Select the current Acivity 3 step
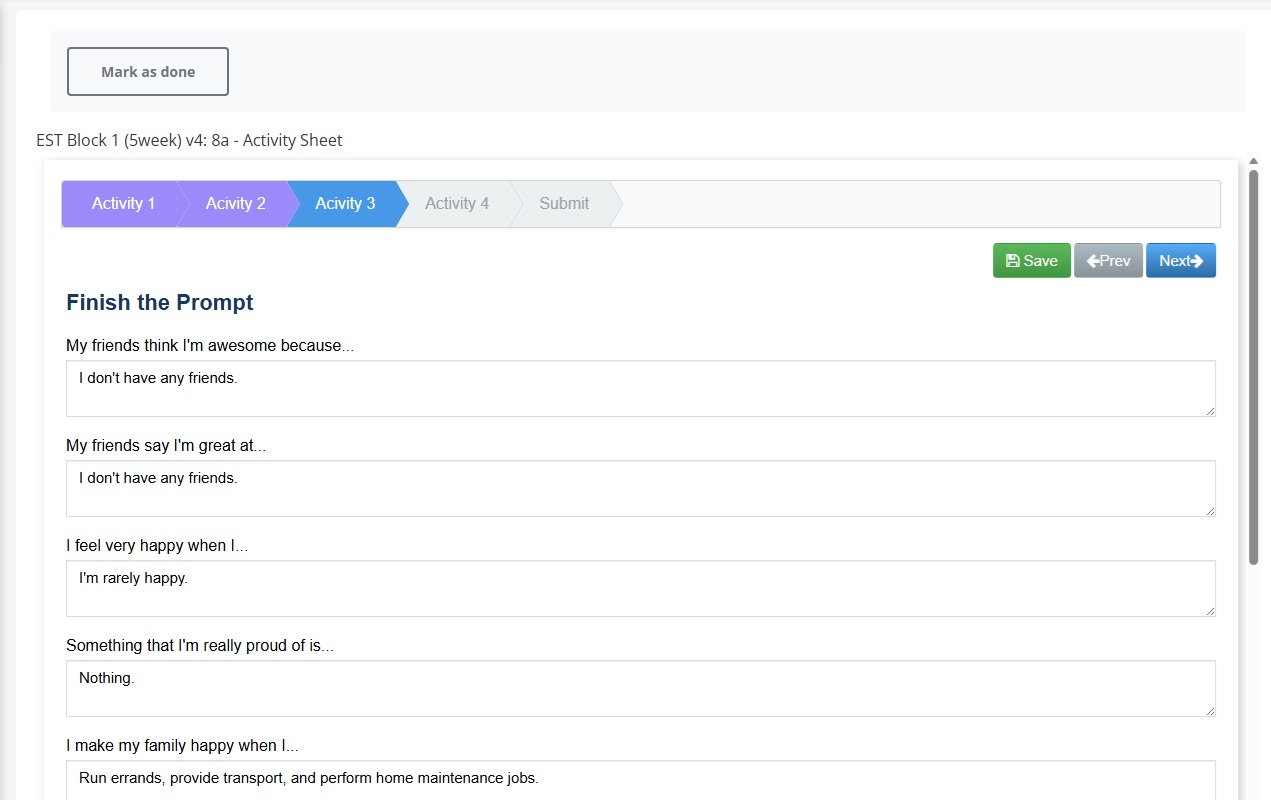1271x800 pixels. pos(345,204)
